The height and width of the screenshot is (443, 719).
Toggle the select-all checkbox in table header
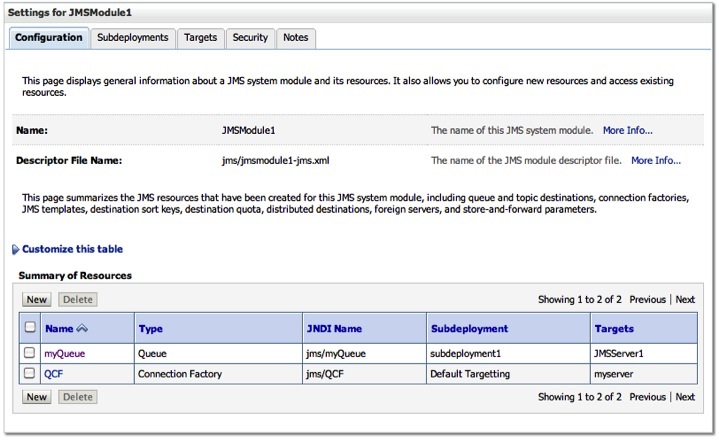point(30,328)
